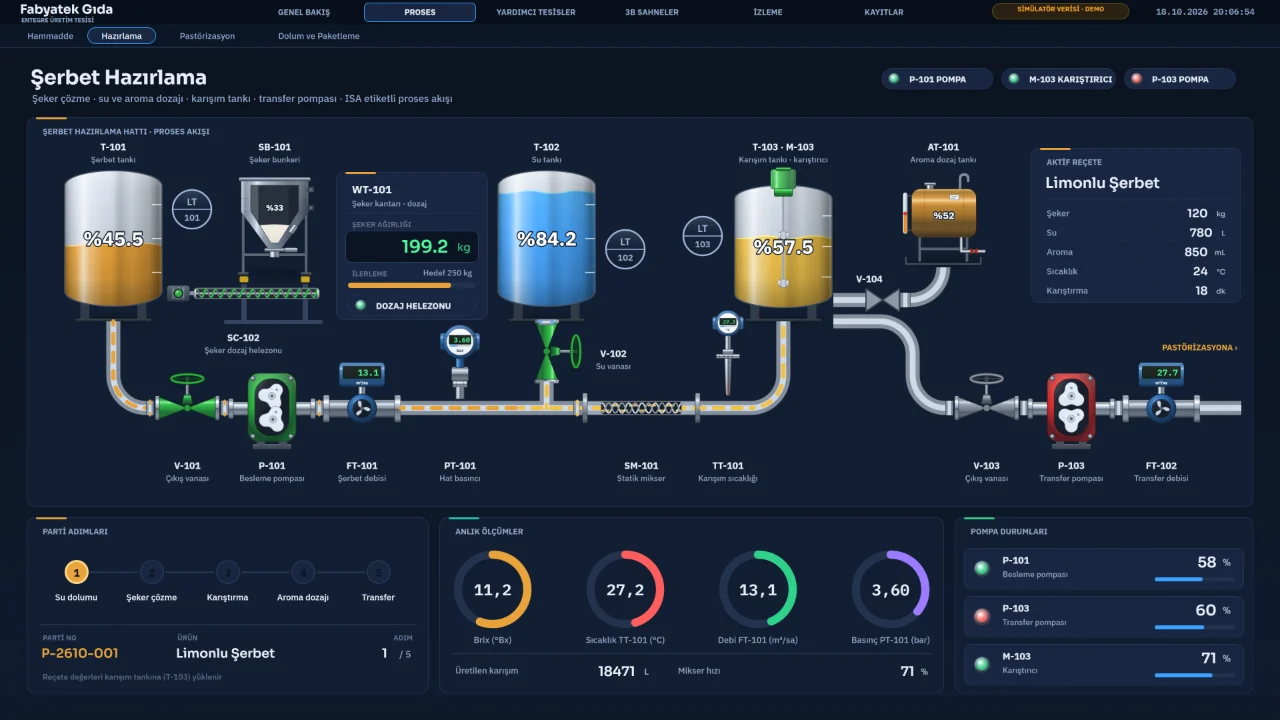This screenshot has height=720, width=1280.
Task: Click the LT 101 level transmitter bubble
Action: click(x=192, y=209)
